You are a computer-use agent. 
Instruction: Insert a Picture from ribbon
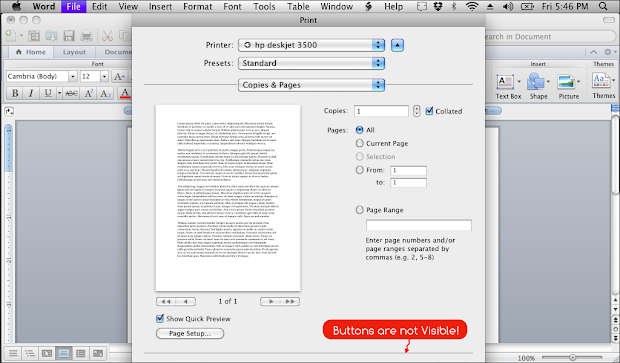coord(569,86)
